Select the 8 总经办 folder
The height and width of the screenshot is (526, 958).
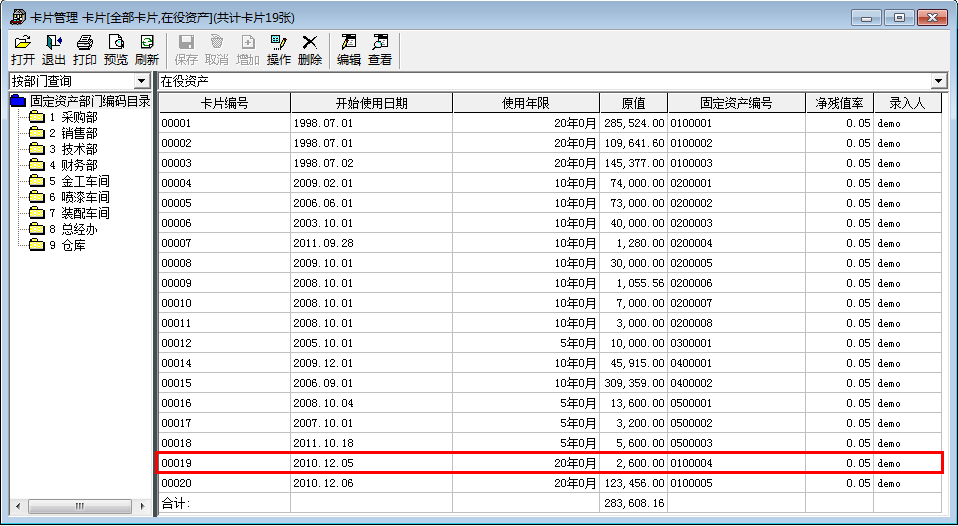point(64,229)
